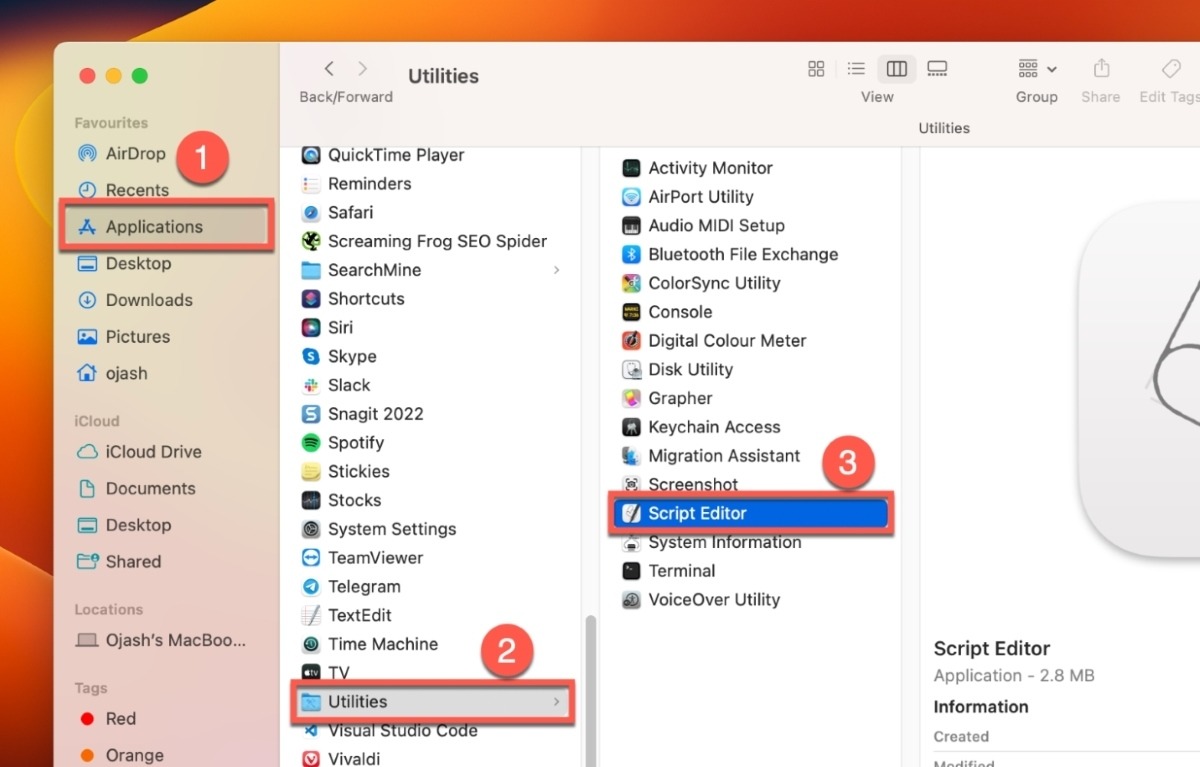Enable gallery view mode
The height and width of the screenshot is (767, 1200).
click(936, 68)
